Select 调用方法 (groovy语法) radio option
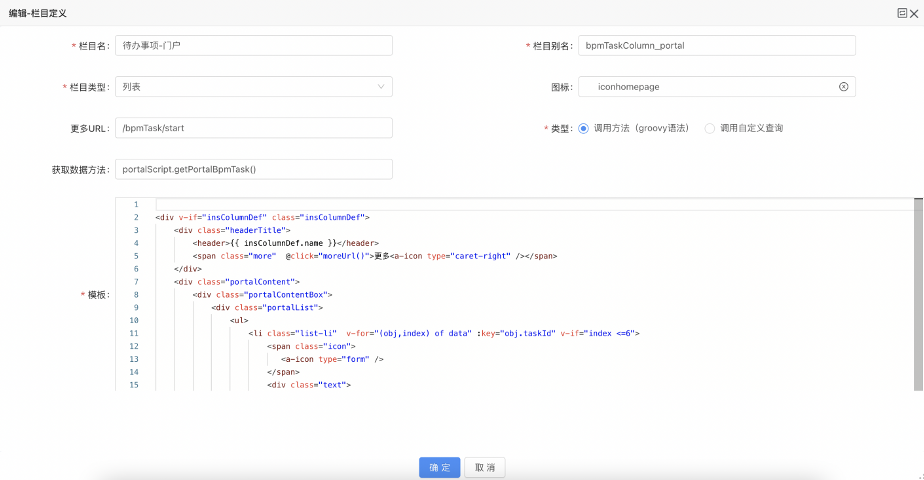This screenshot has height=480, width=924. tap(583, 128)
